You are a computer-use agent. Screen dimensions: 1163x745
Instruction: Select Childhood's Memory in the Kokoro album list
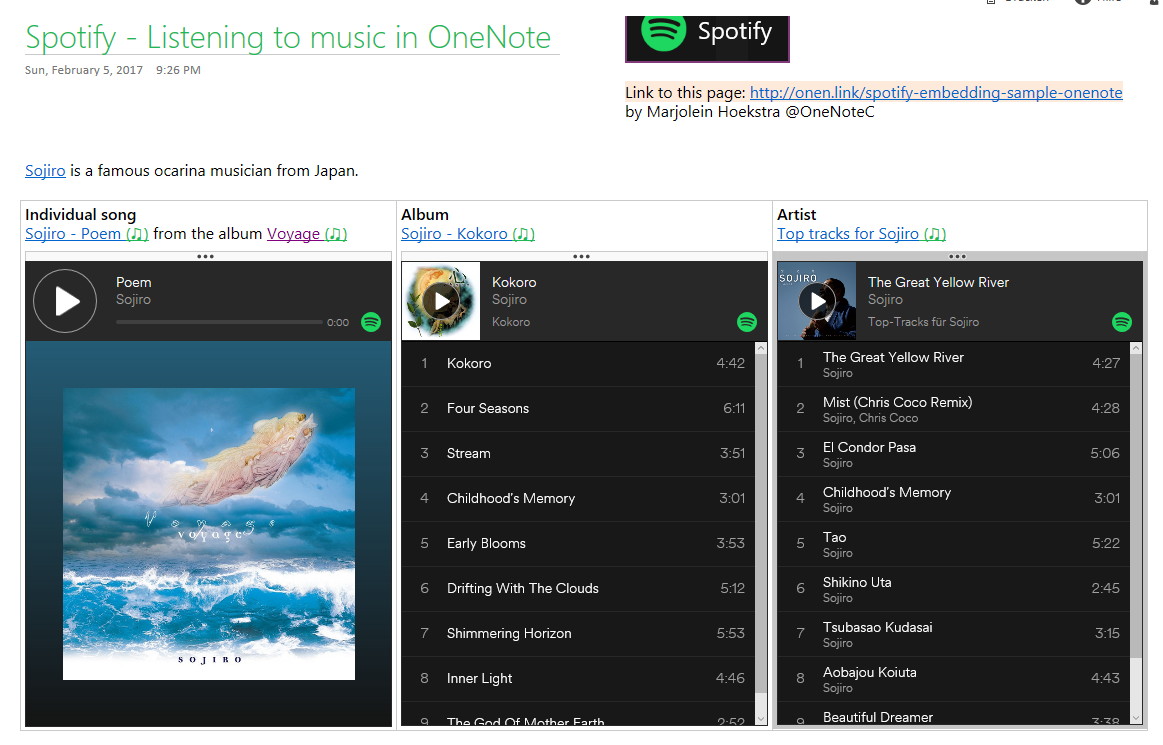(578, 499)
